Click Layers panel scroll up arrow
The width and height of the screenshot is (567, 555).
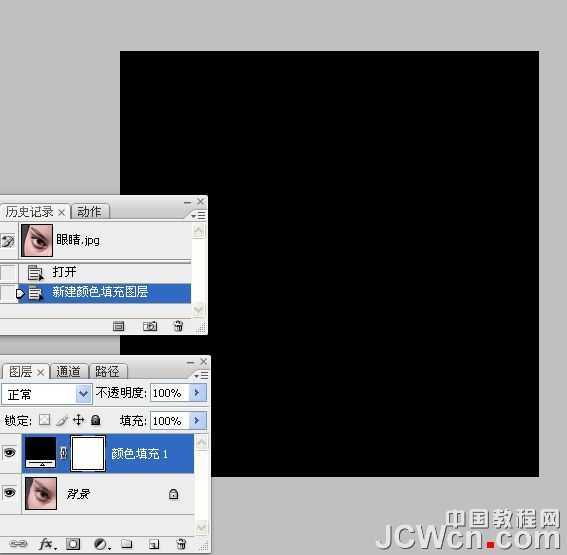point(201,442)
